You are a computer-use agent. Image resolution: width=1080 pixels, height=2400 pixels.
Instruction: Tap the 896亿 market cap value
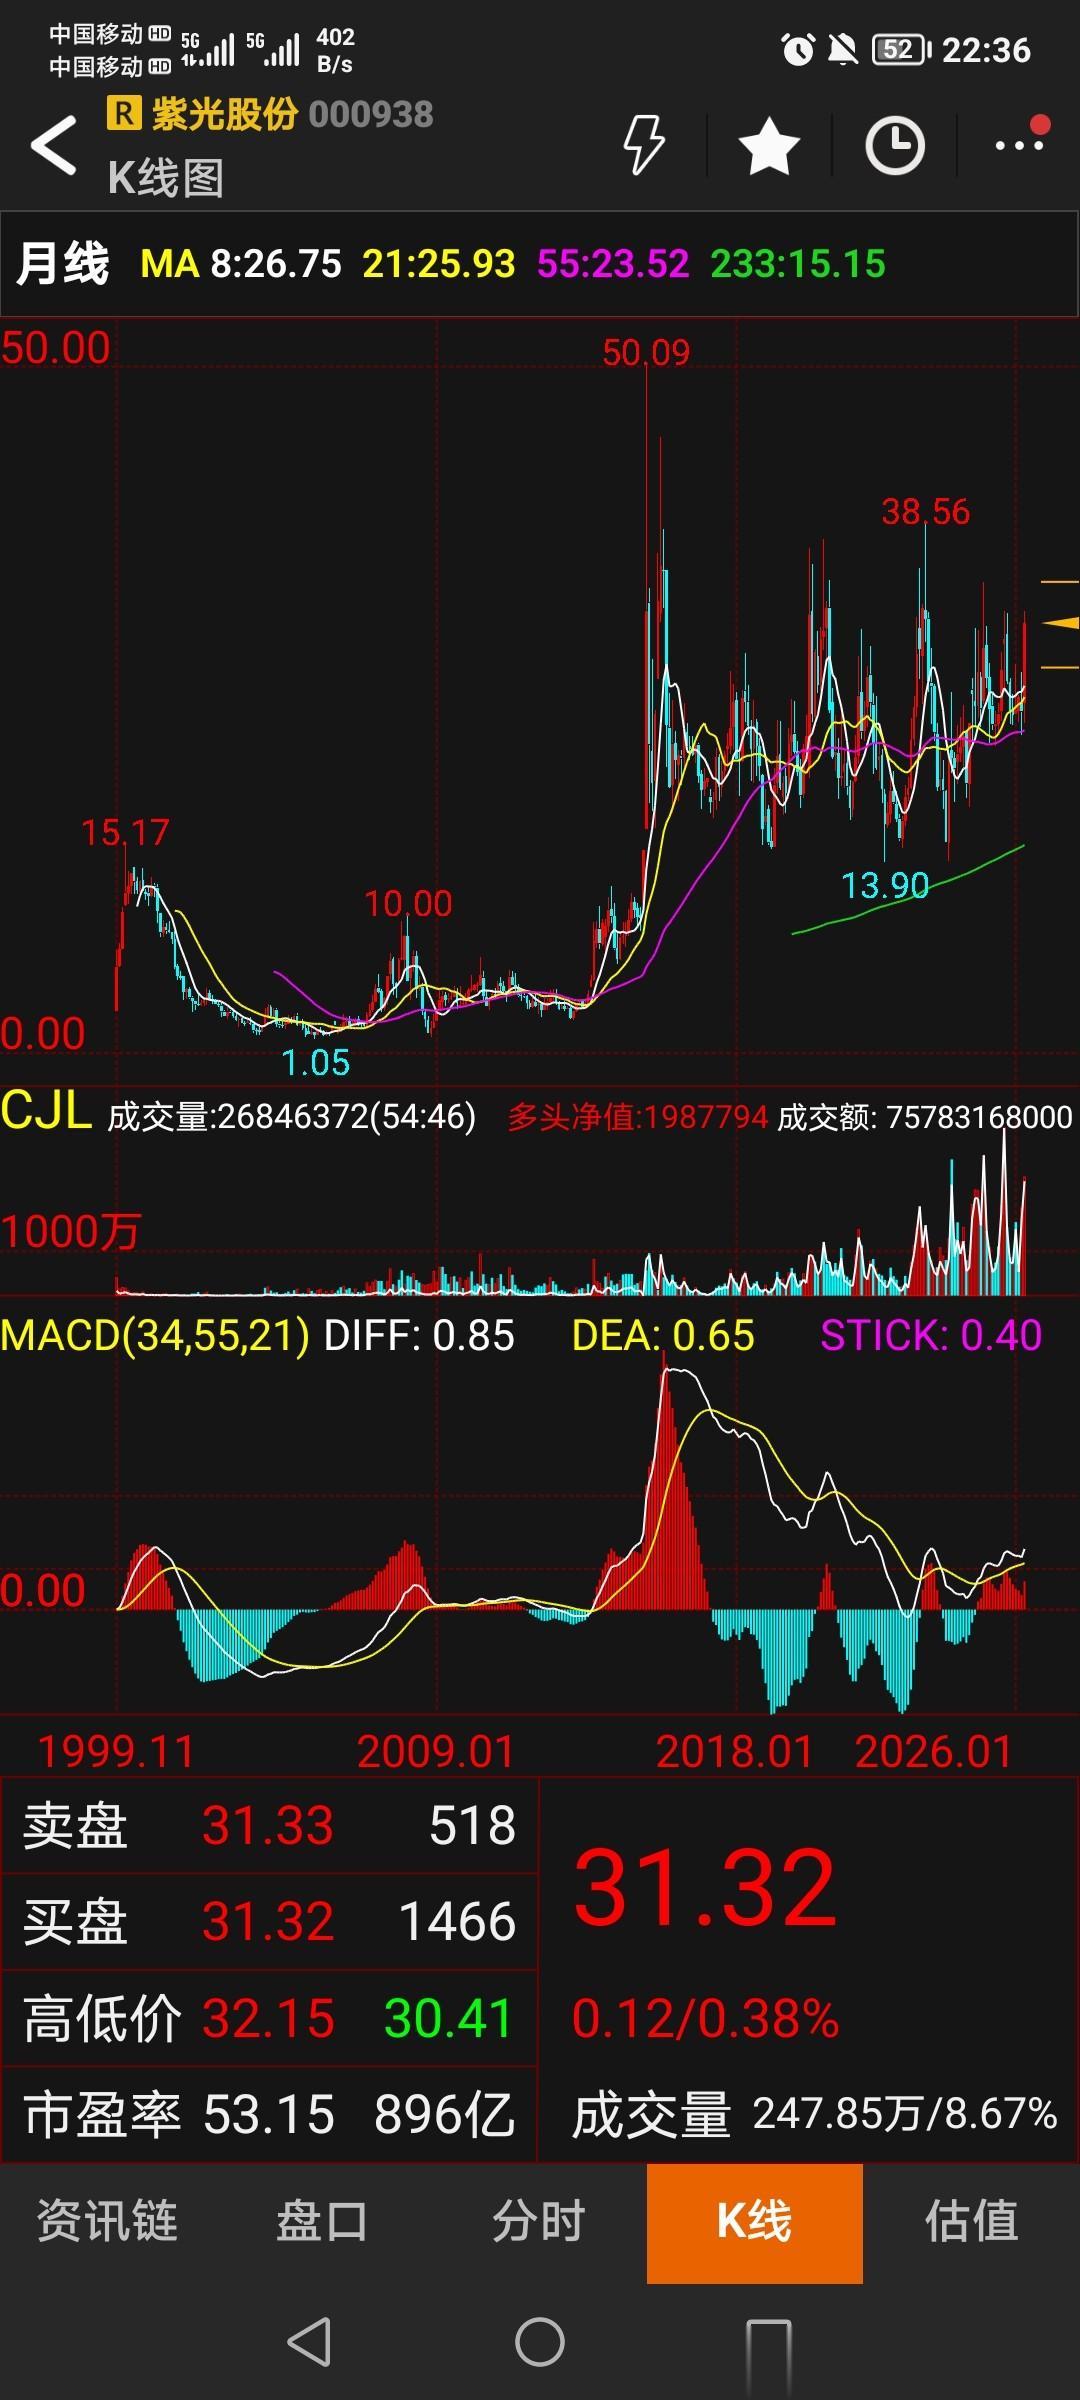pyautogui.click(x=445, y=2114)
